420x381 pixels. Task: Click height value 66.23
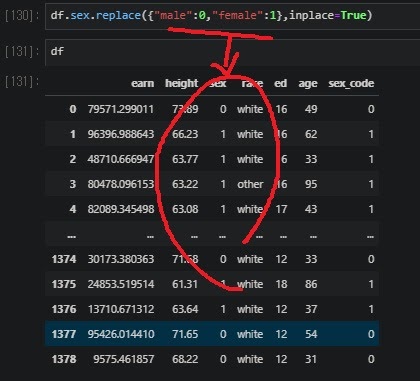[185, 134]
